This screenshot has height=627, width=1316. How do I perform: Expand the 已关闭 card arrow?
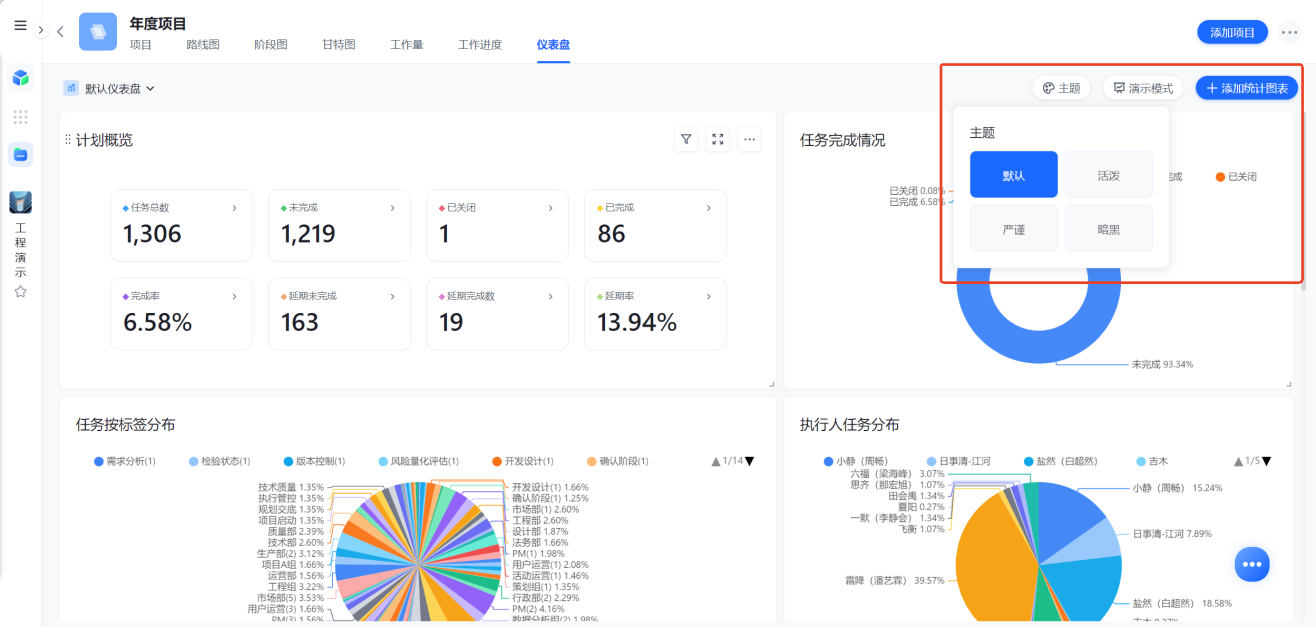550,208
